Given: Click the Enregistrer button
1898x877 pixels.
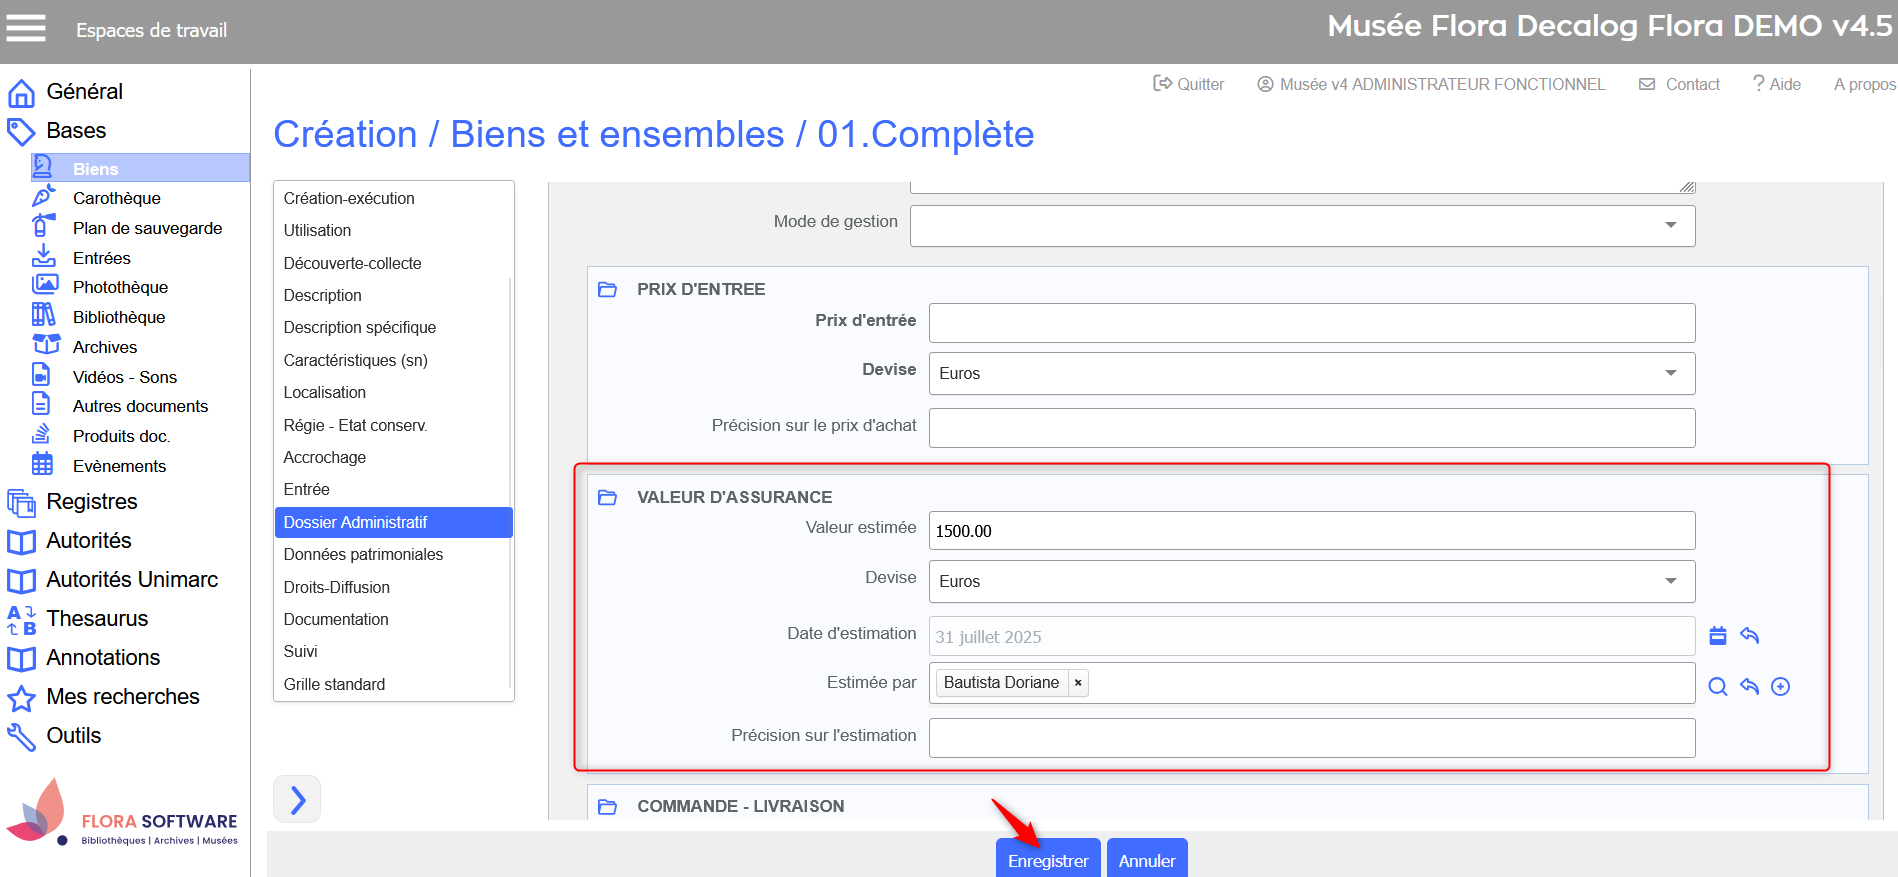Looking at the screenshot, I should tap(1047, 860).
